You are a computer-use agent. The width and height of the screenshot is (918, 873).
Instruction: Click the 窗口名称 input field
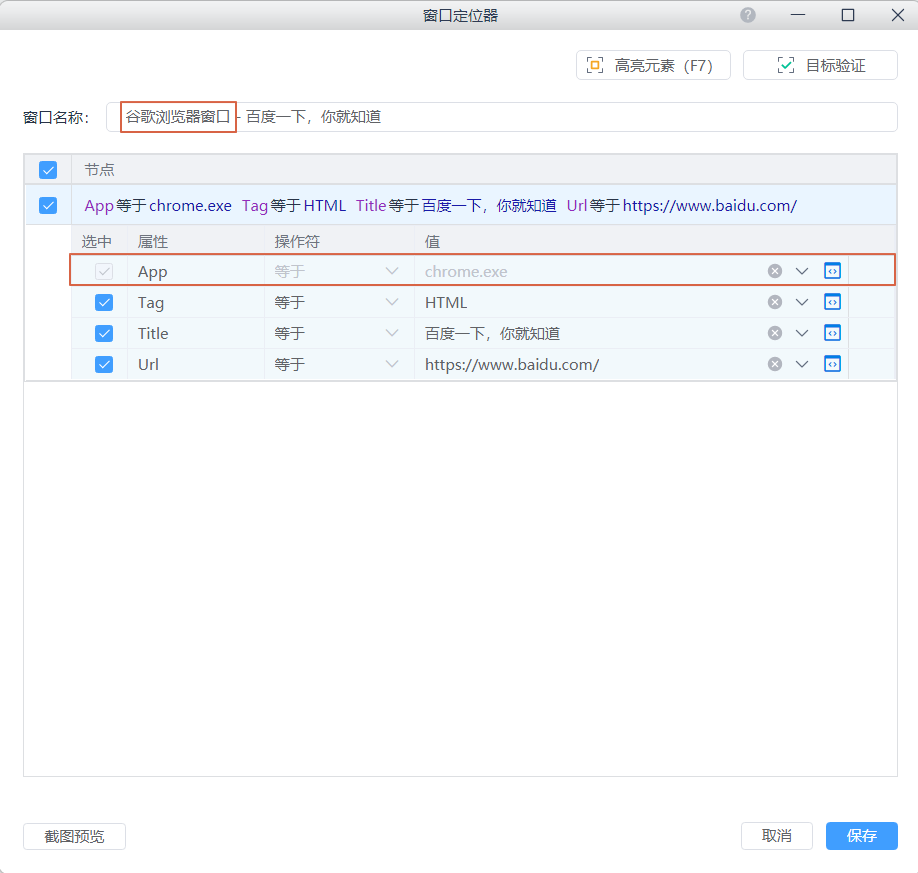(x=560, y=117)
